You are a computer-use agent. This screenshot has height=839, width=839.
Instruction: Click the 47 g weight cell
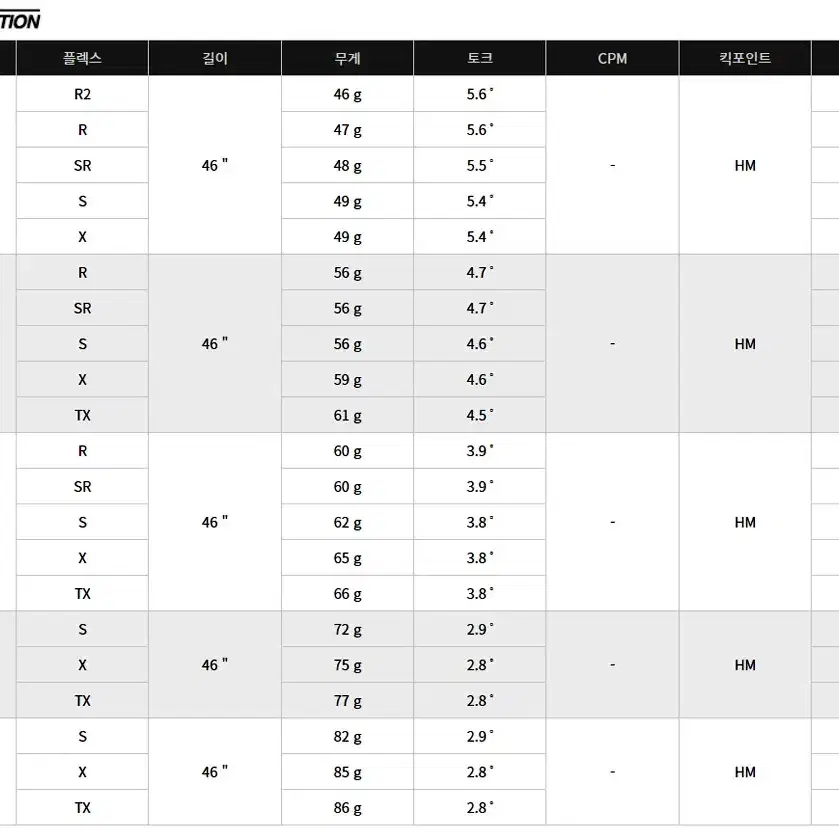point(347,129)
